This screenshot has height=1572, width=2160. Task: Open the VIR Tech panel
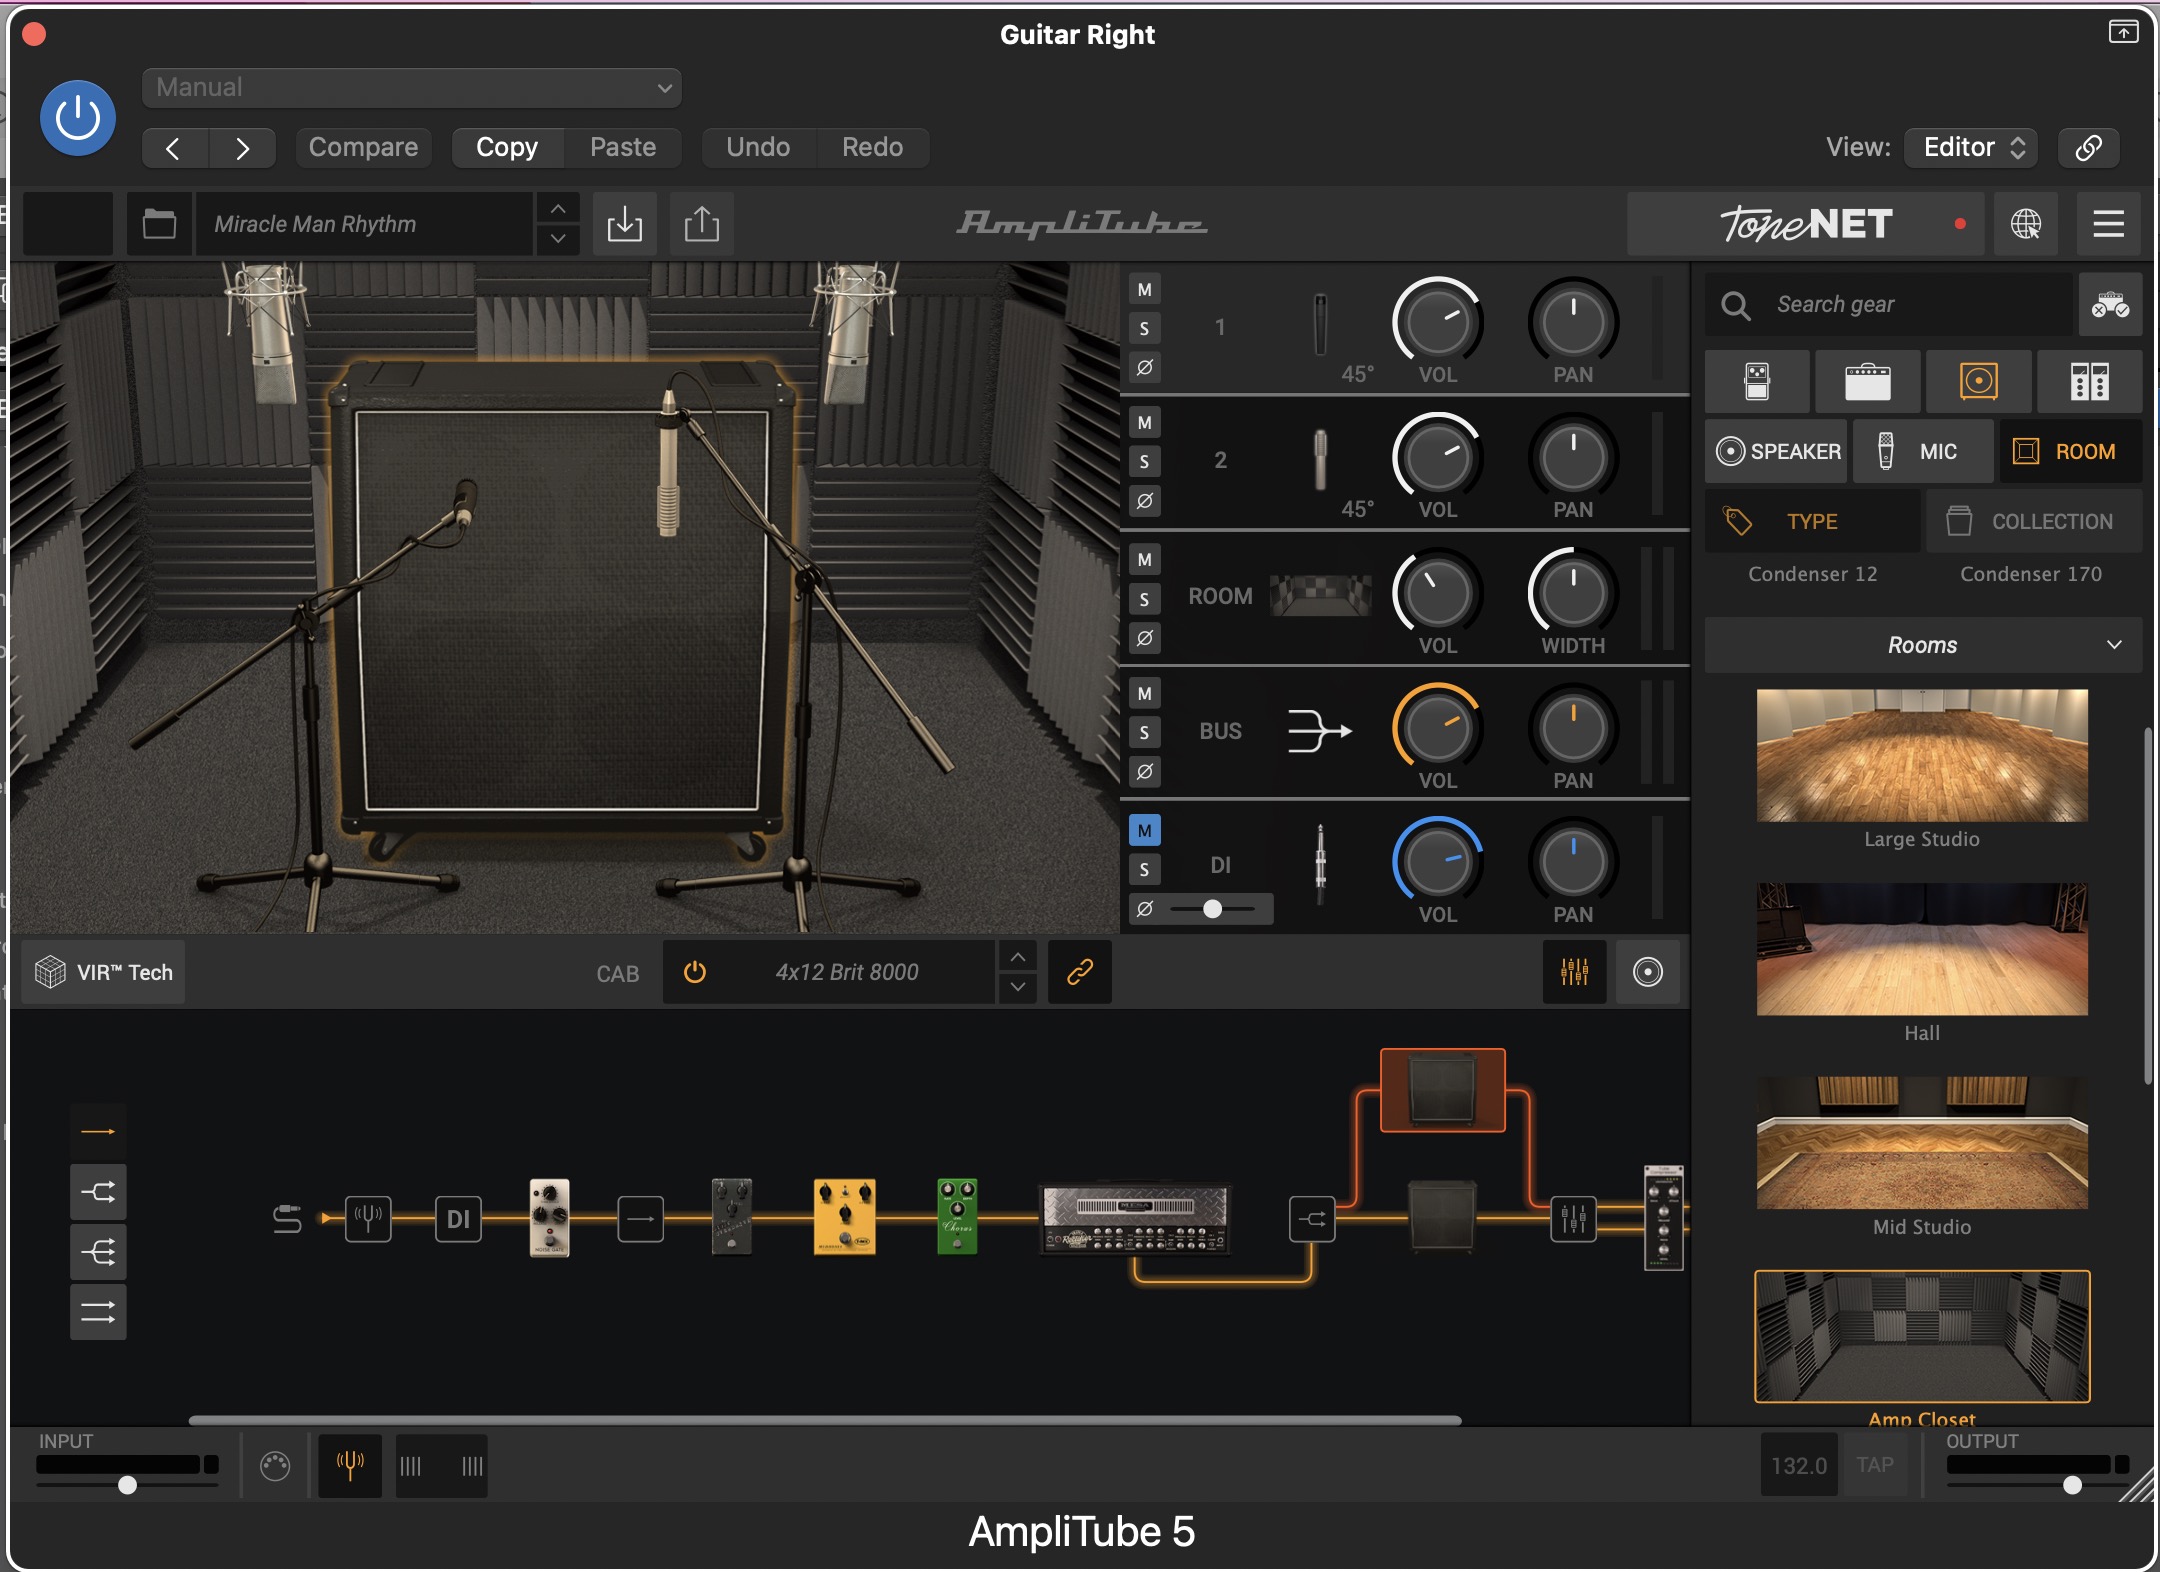pyautogui.click(x=104, y=972)
